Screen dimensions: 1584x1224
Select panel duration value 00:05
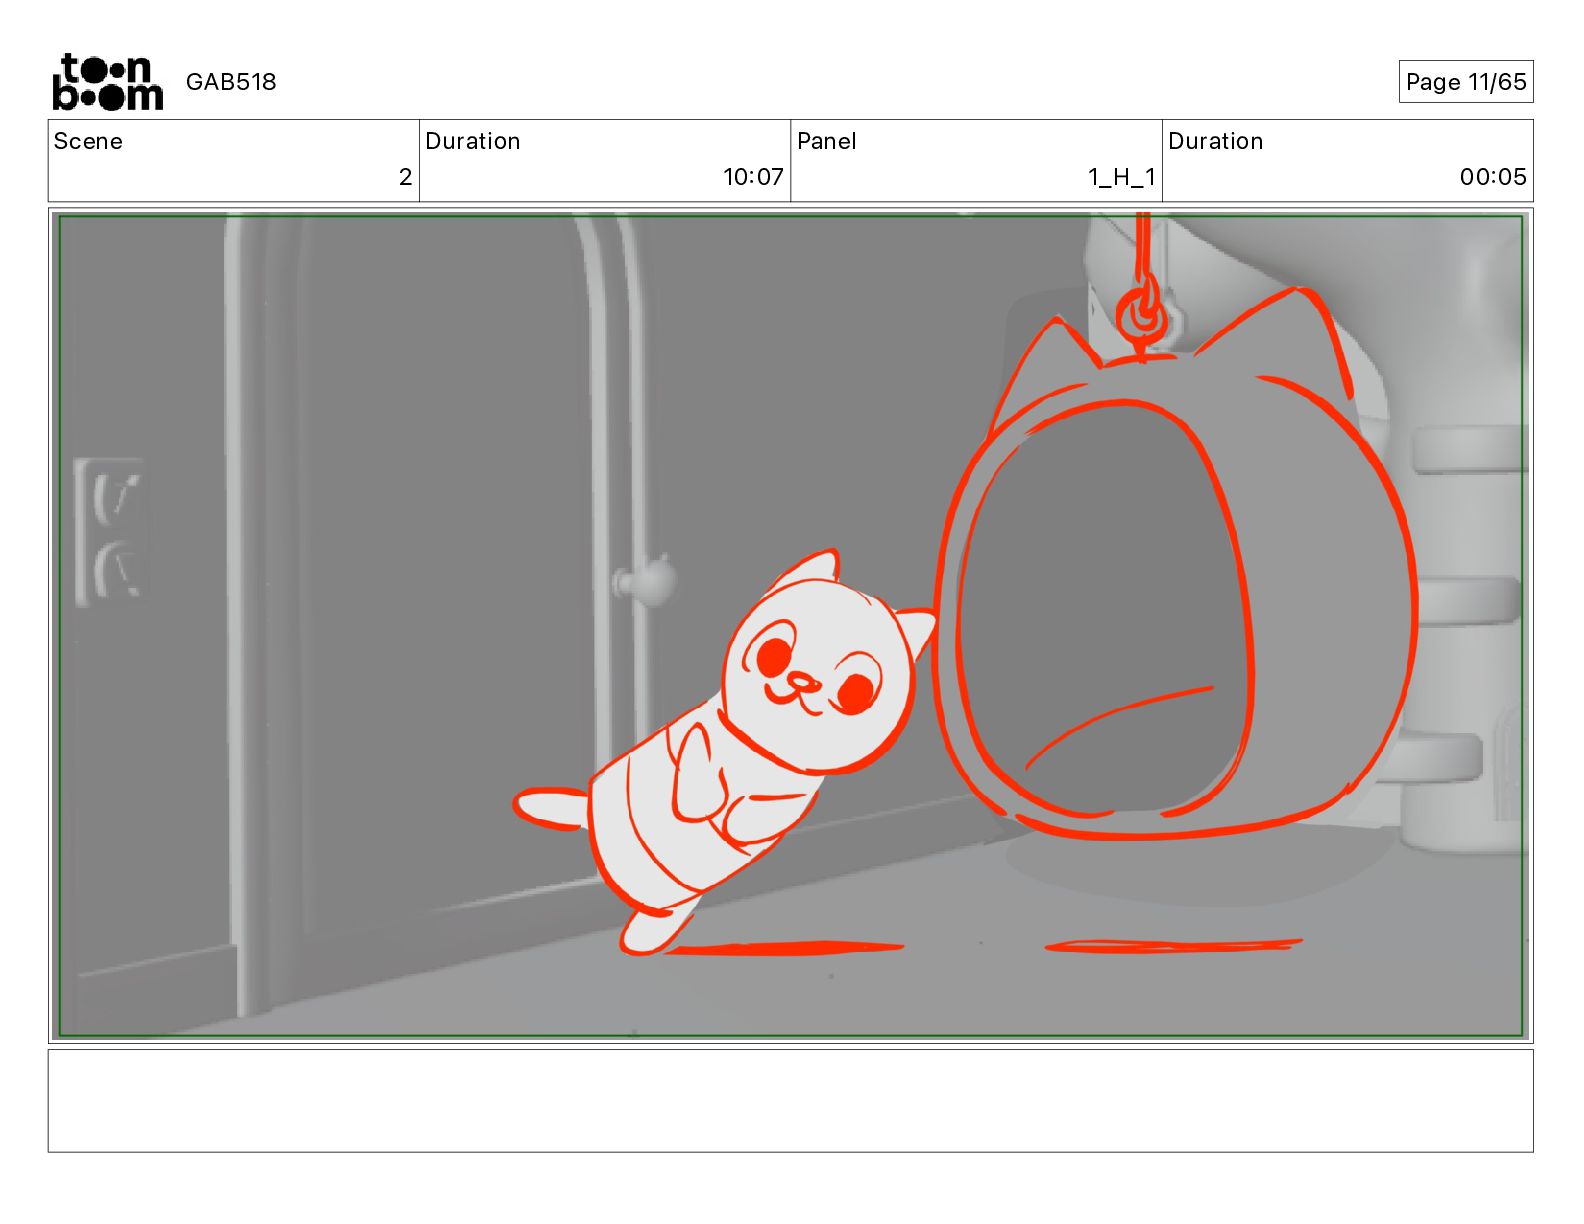(x=1493, y=177)
